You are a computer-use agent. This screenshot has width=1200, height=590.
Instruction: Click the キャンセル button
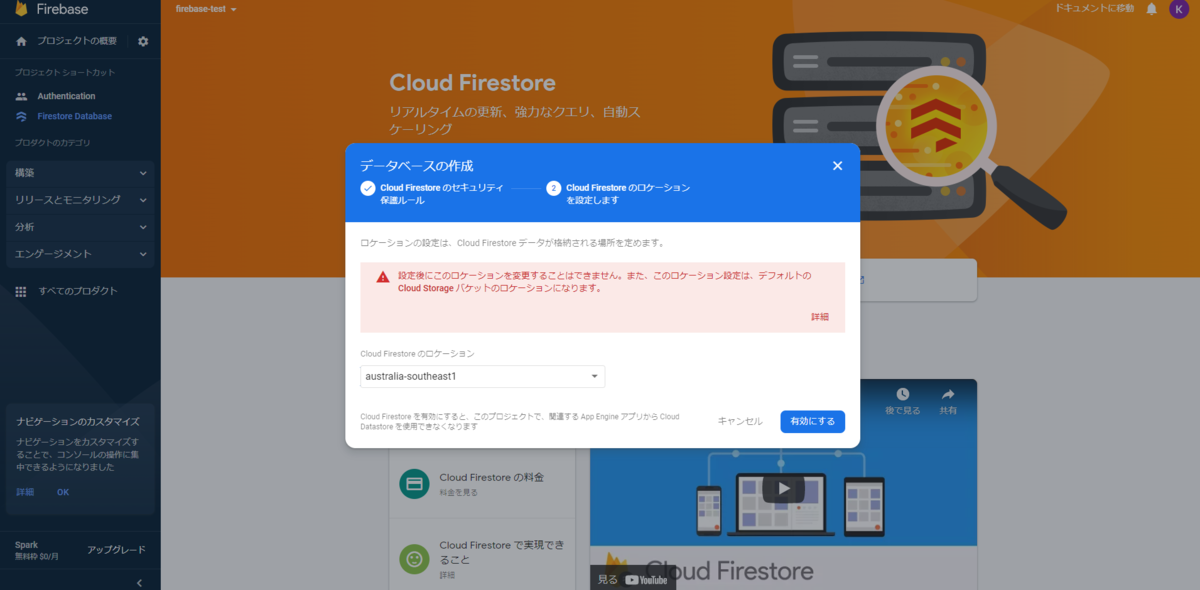(740, 422)
